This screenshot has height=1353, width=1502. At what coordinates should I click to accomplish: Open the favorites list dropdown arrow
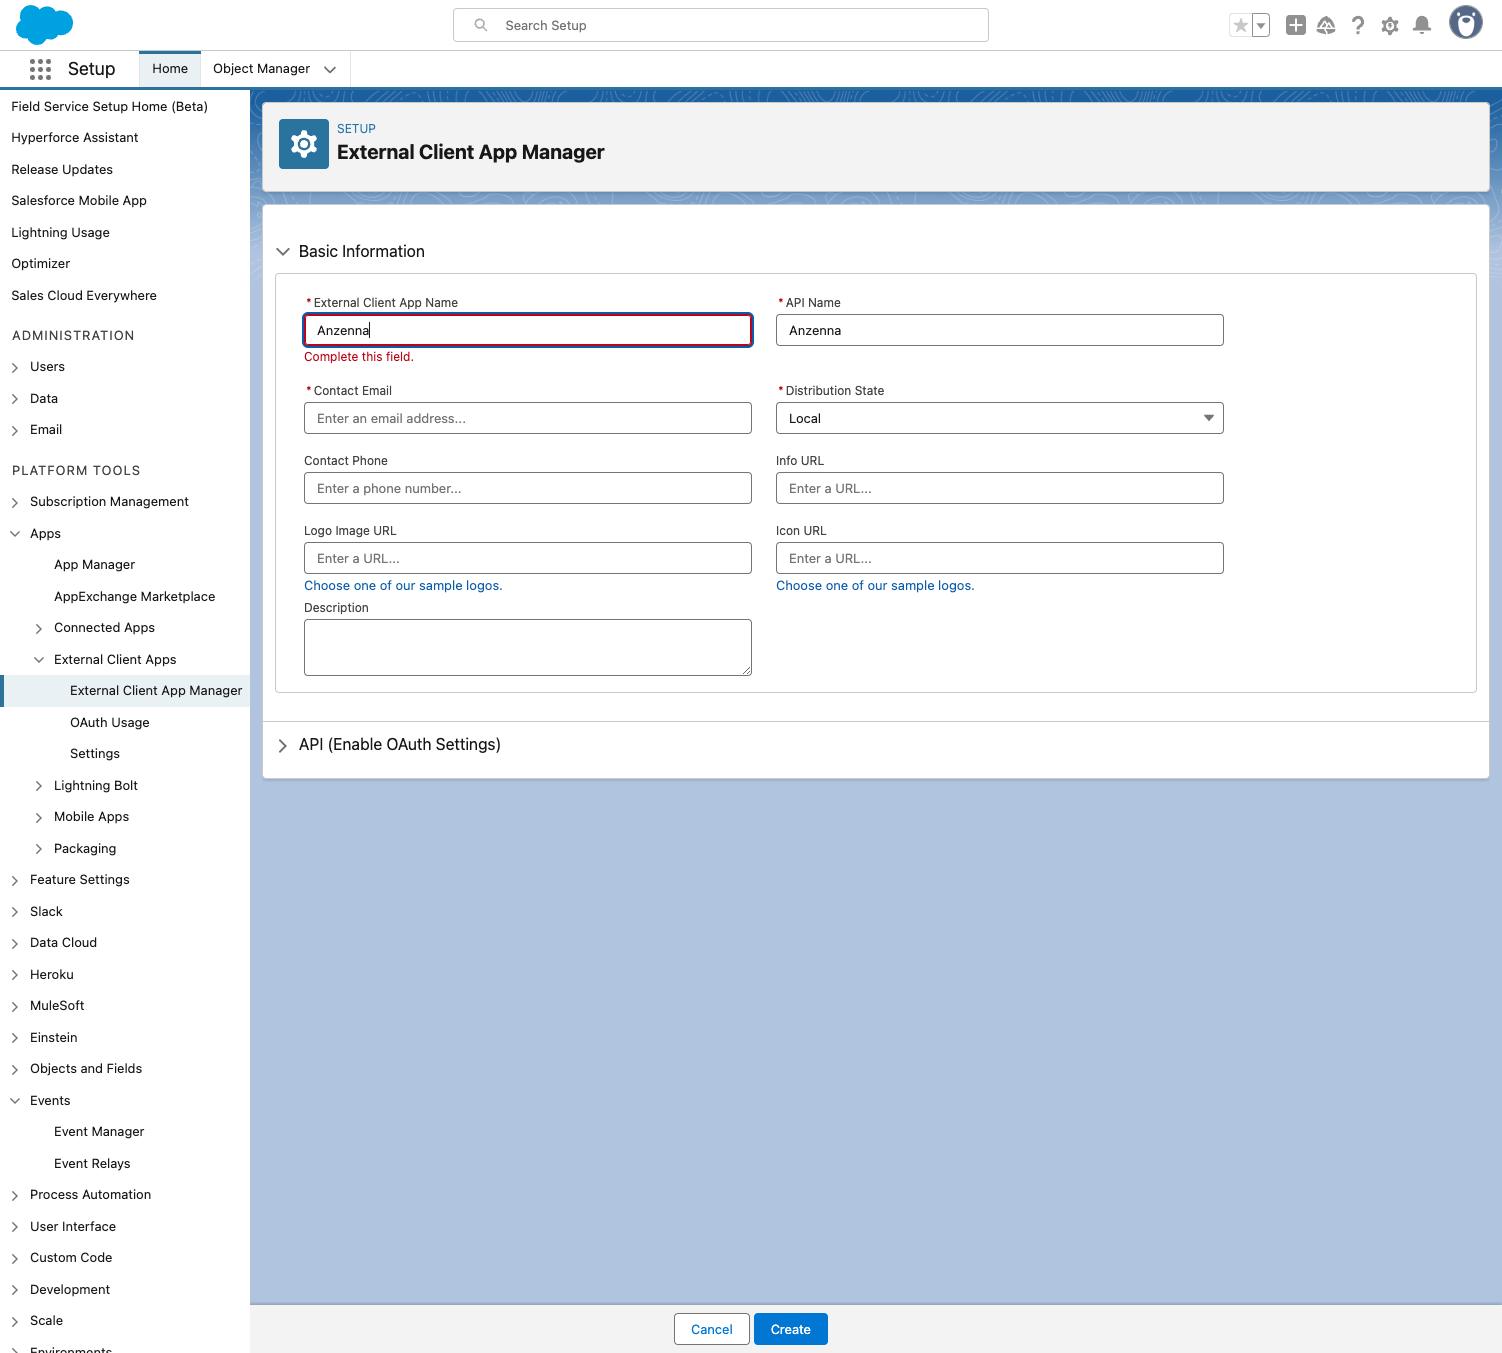pyautogui.click(x=1261, y=26)
